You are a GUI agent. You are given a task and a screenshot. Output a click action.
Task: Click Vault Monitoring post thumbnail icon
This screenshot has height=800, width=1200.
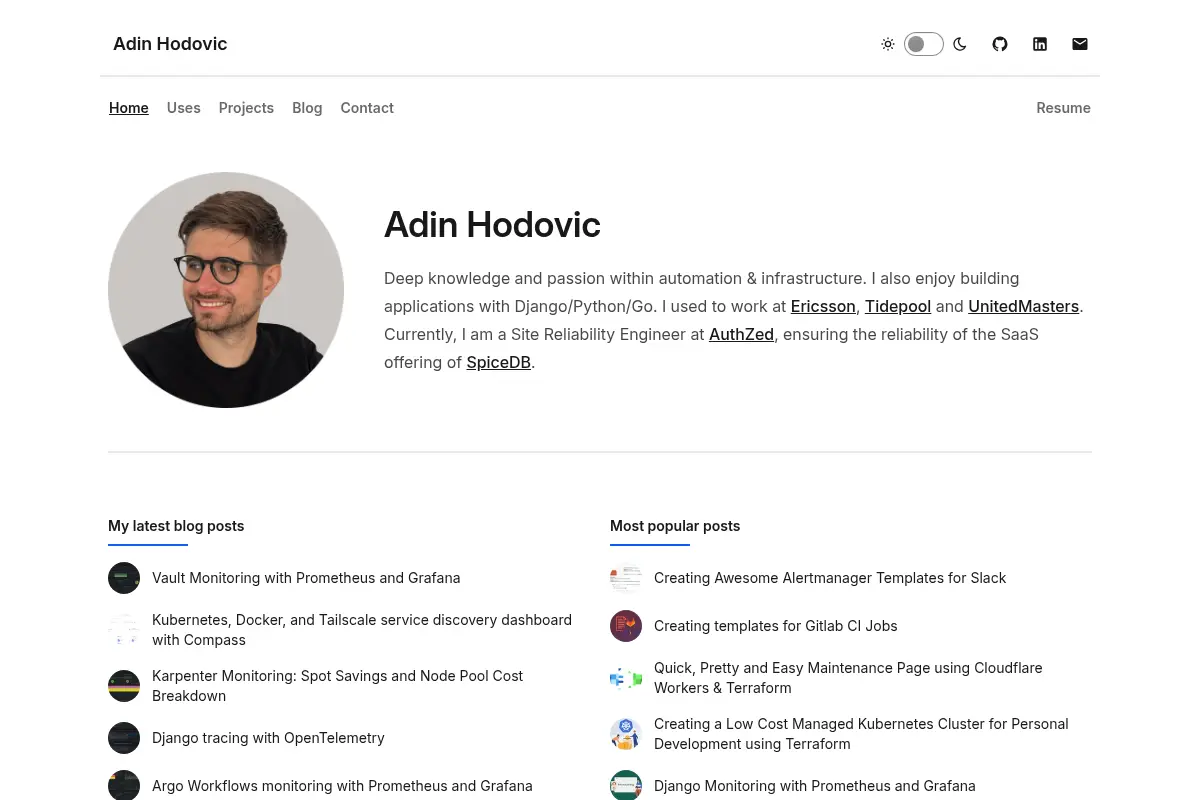point(124,578)
